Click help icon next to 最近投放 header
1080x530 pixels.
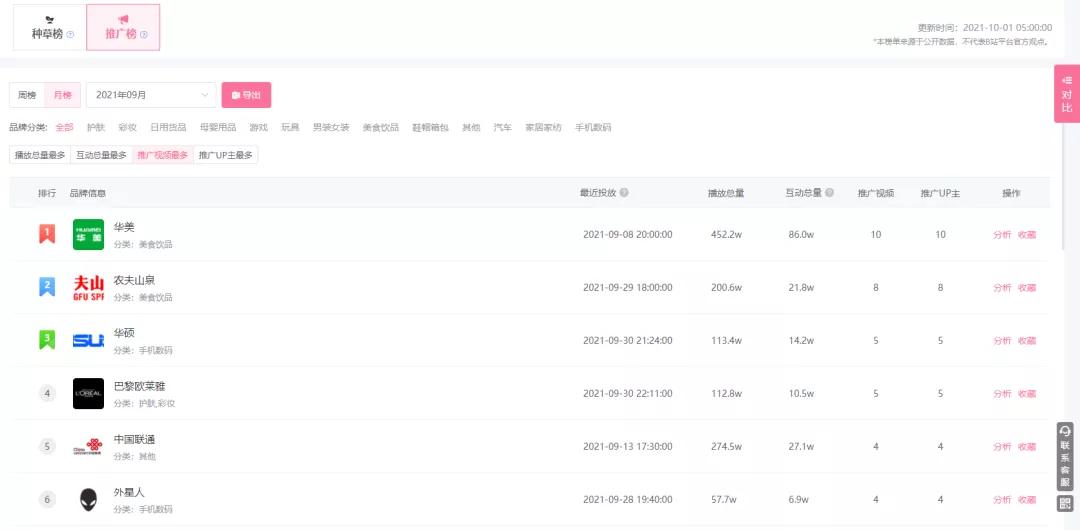tap(624, 193)
